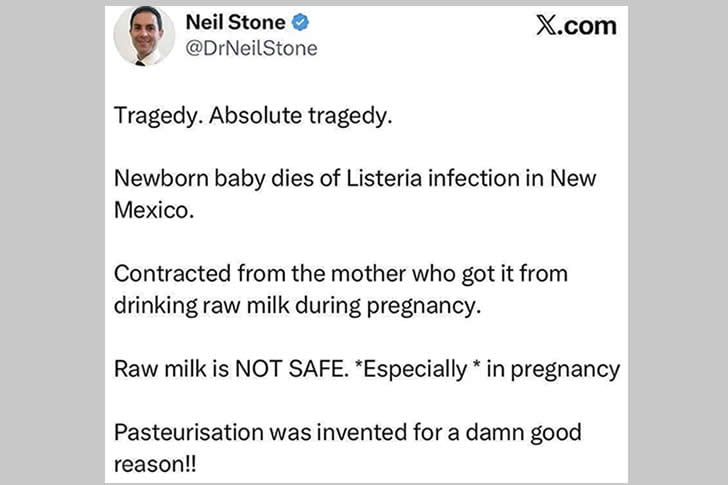728x485 pixels.
Task: Open the @DrNeilStone handle
Action: click(x=252, y=48)
